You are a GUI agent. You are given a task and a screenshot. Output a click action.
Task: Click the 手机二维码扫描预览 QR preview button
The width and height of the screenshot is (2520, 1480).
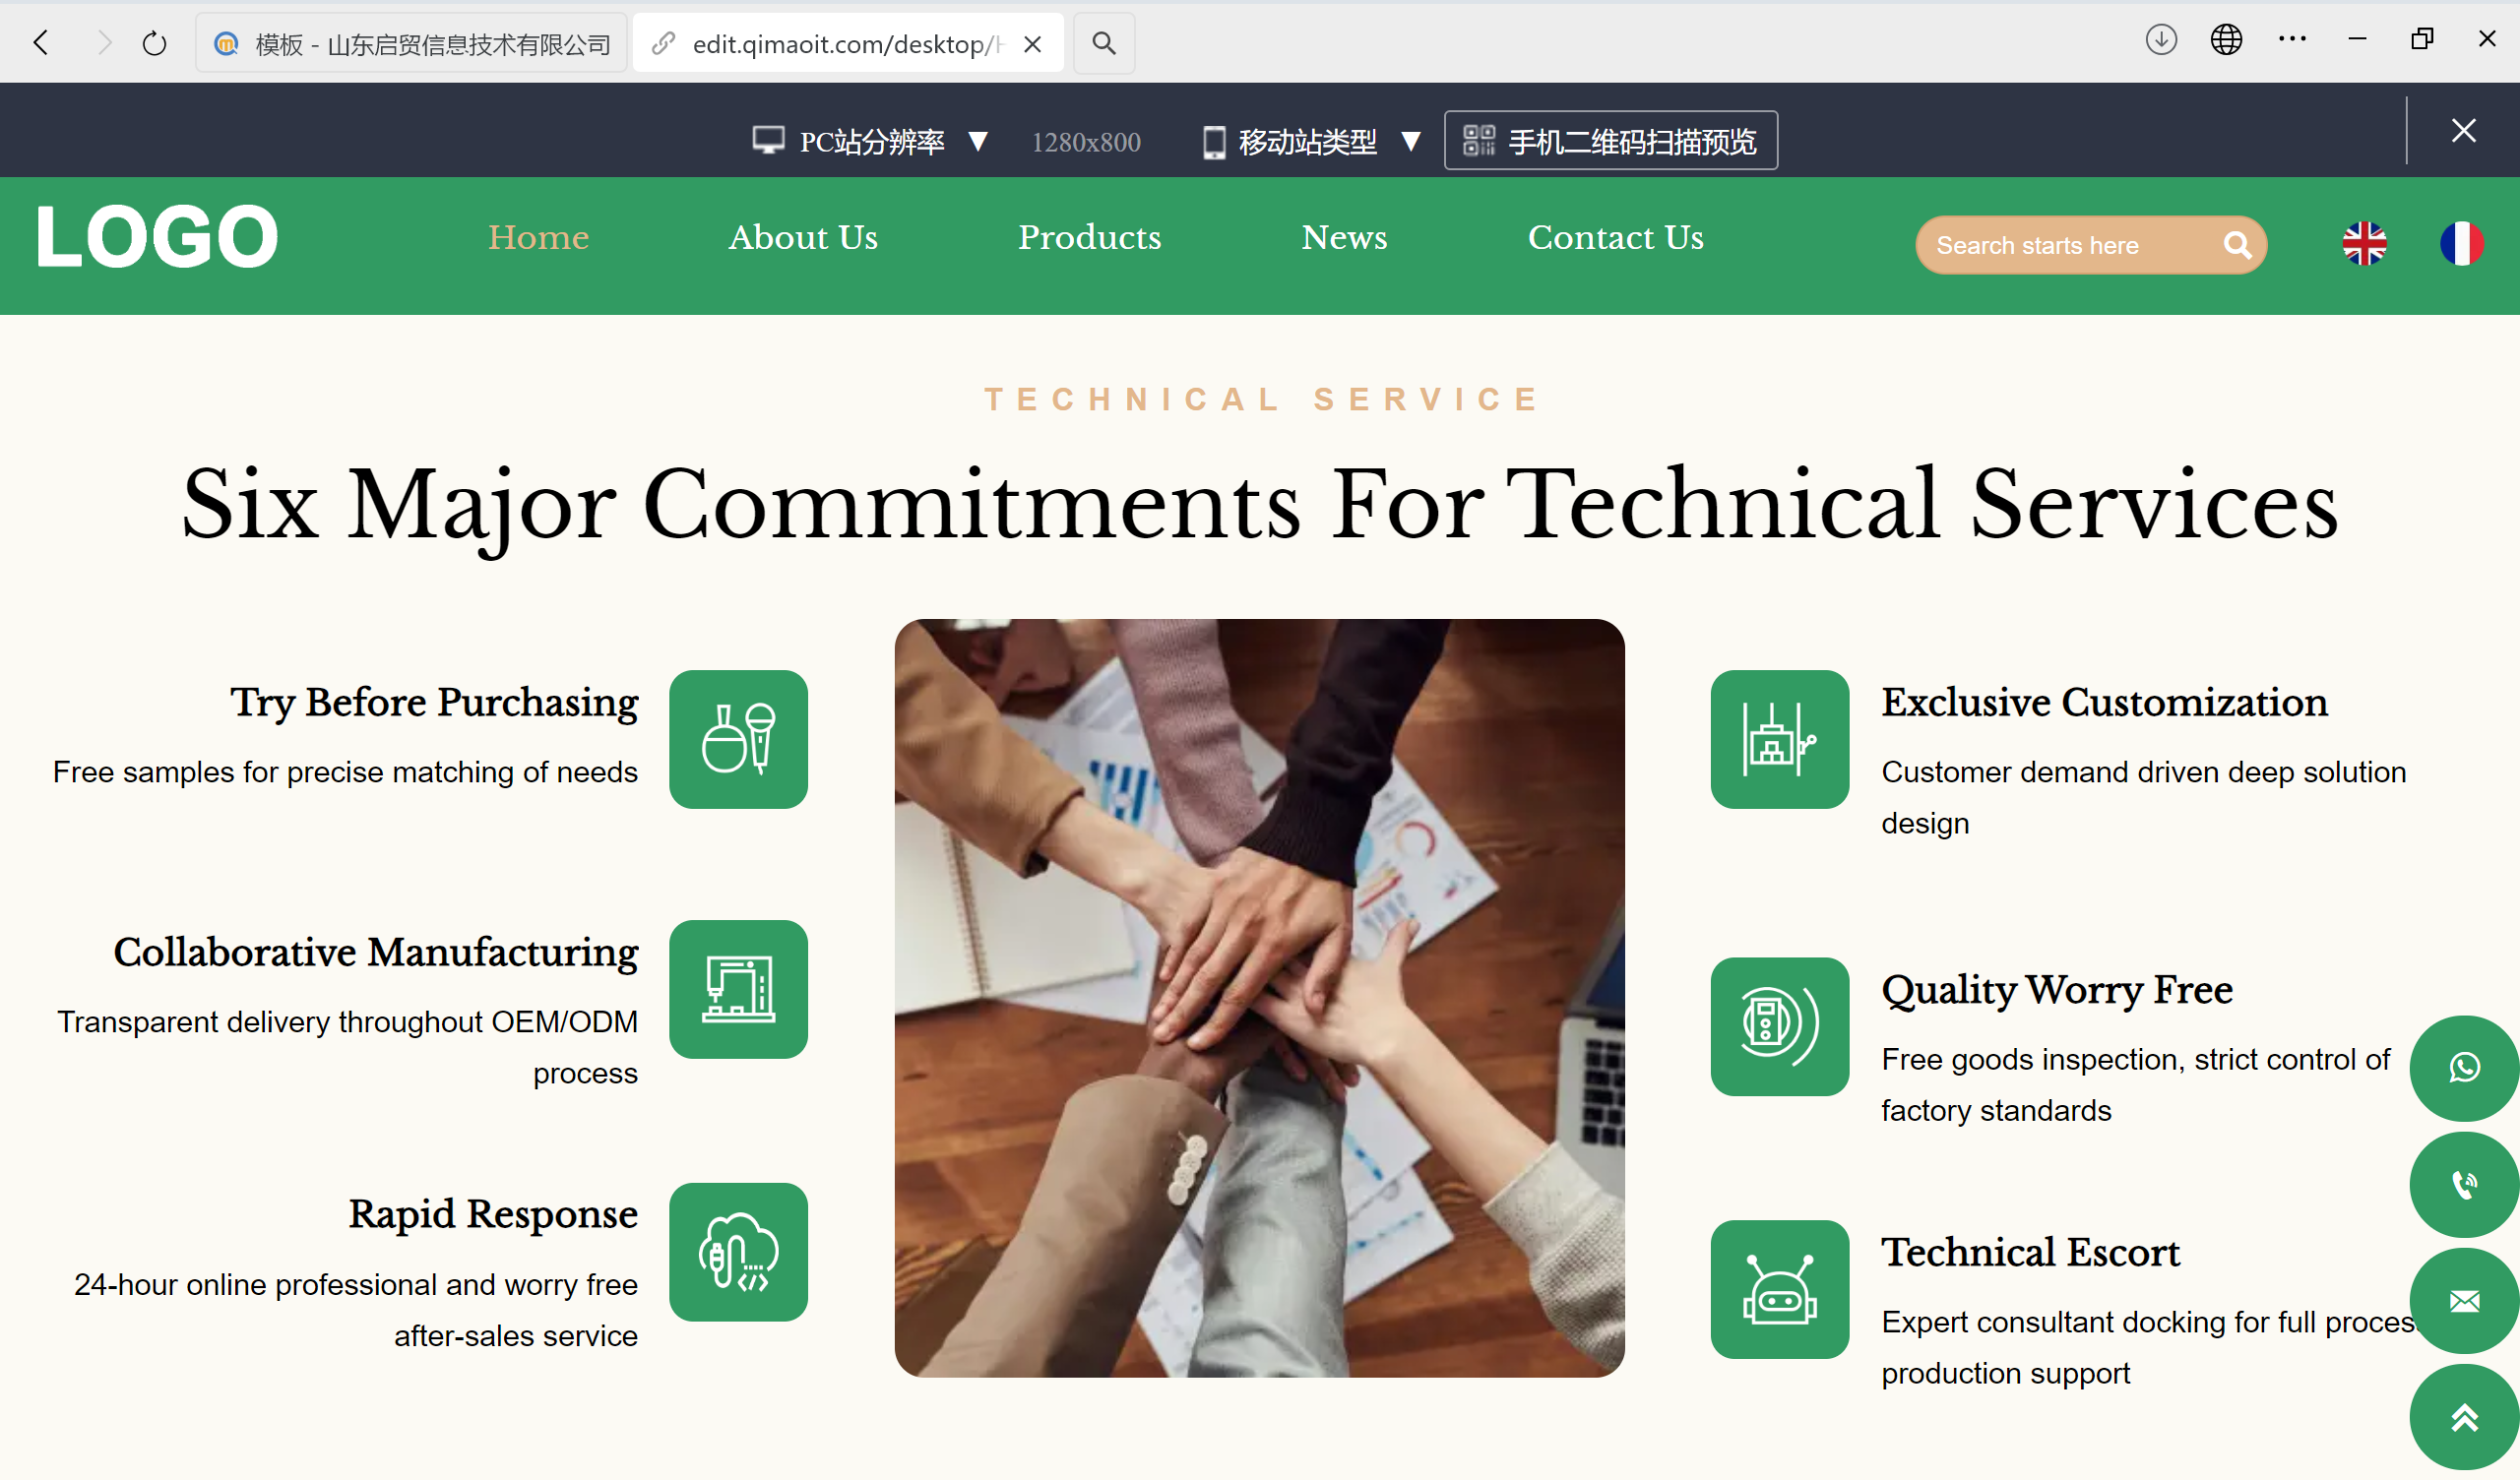pyautogui.click(x=1610, y=141)
